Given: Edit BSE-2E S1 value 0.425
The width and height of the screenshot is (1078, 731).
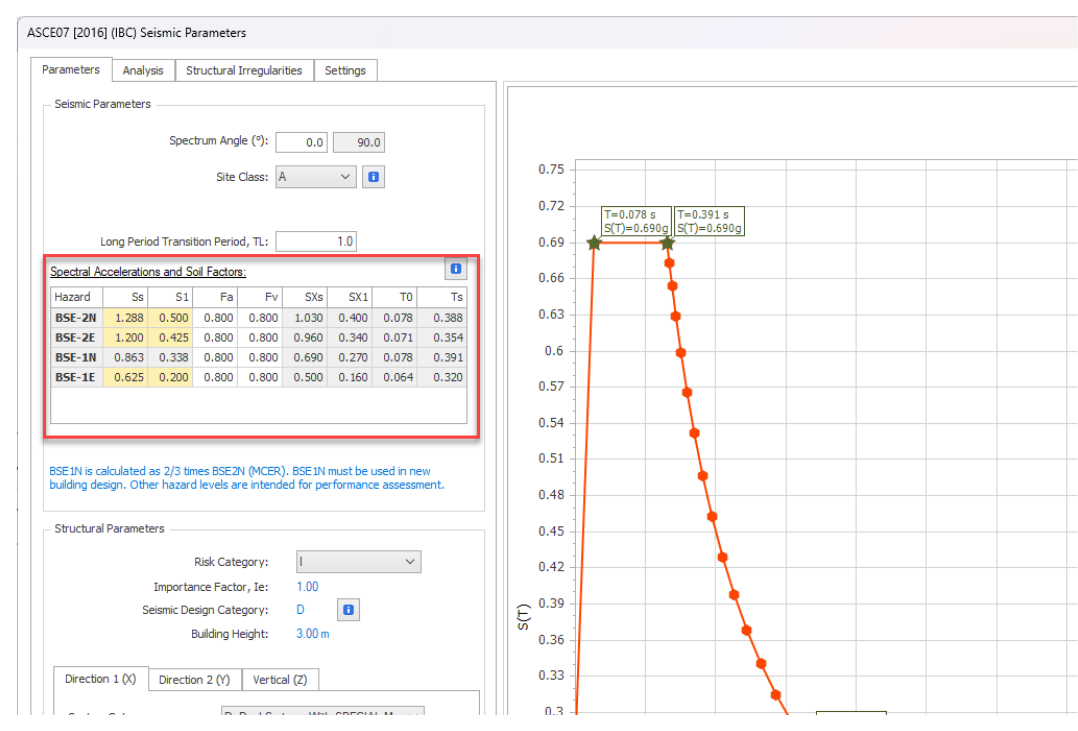Looking at the screenshot, I should pos(170,338).
